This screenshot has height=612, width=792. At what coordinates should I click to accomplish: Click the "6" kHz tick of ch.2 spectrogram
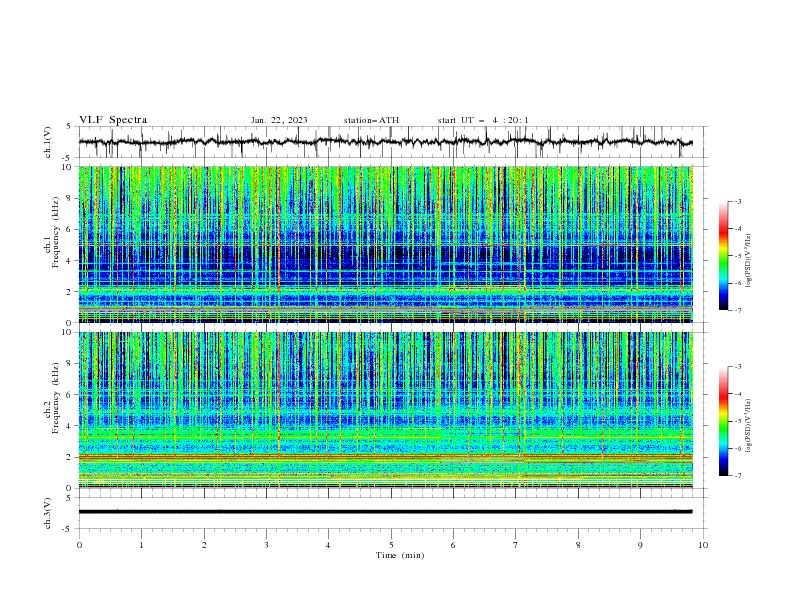tap(70, 395)
